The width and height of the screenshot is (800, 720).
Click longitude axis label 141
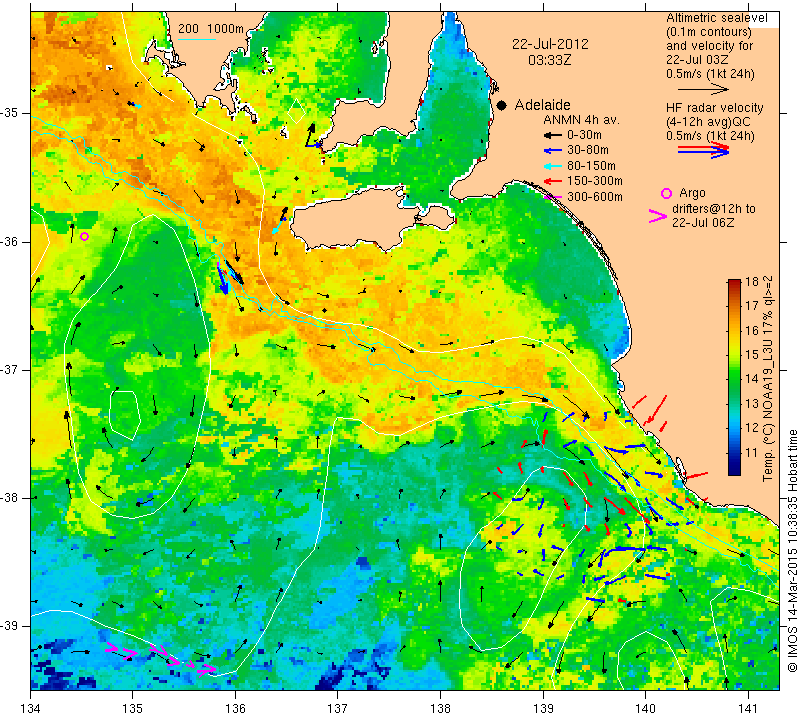point(748,708)
